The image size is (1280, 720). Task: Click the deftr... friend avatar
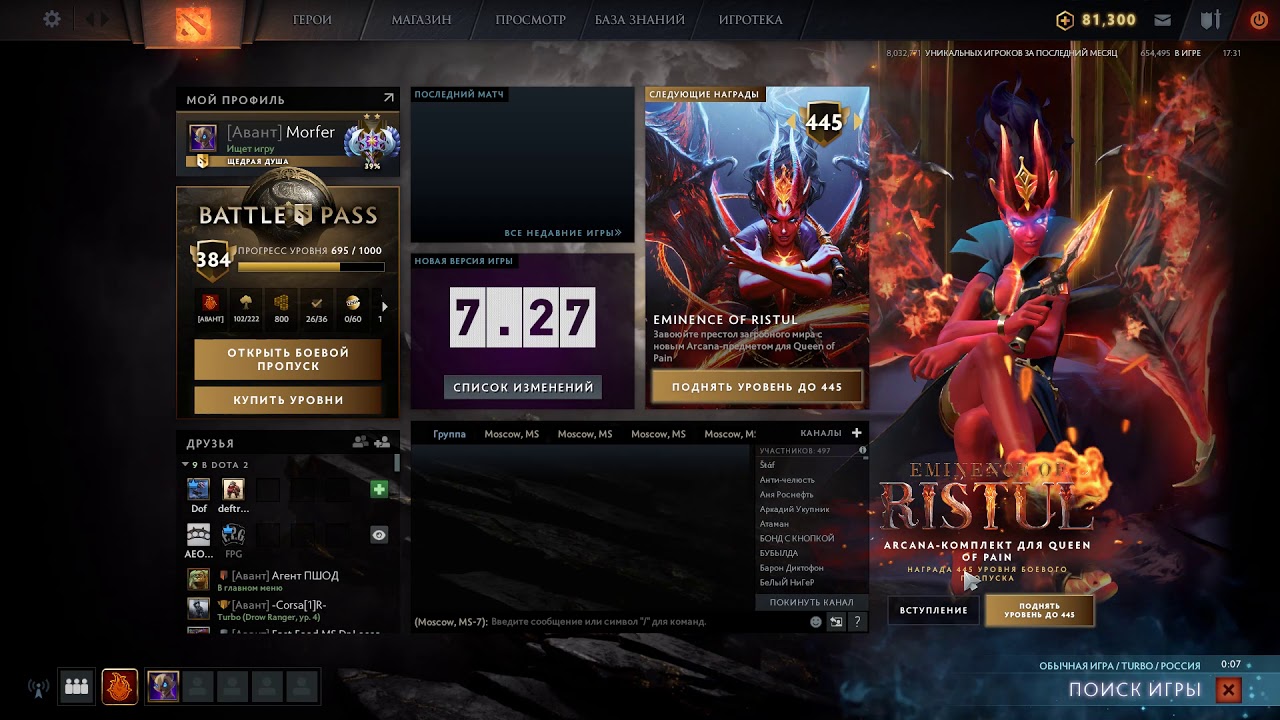tap(233, 489)
